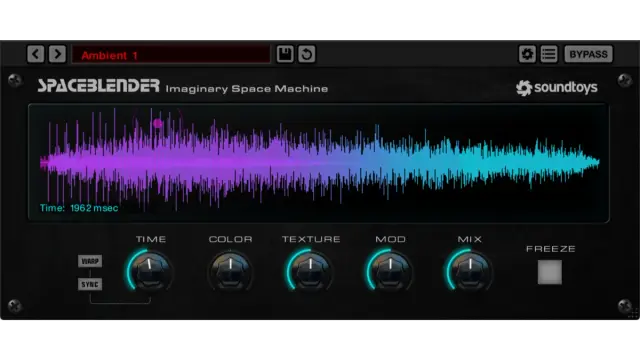Click the MOD knob

(x=390, y=271)
